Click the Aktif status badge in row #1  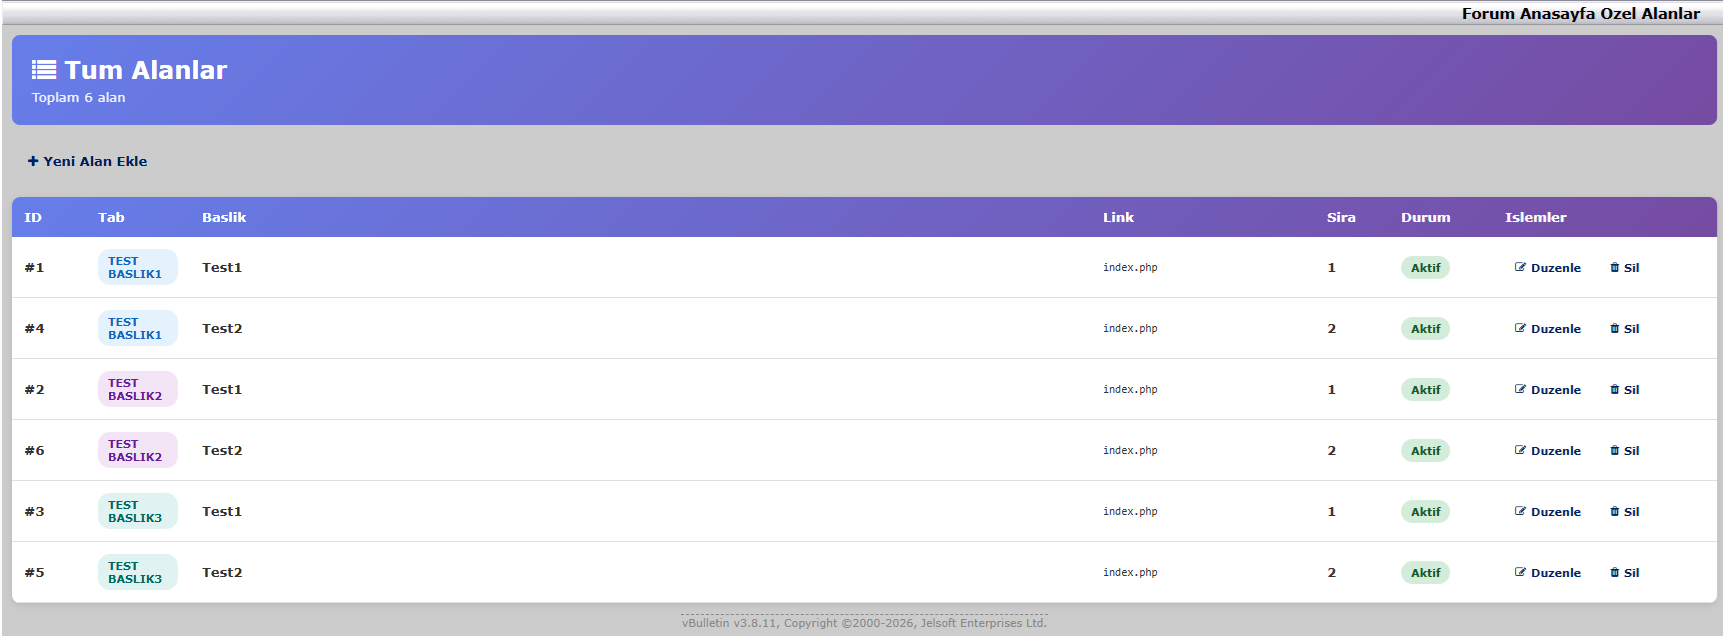click(1425, 268)
